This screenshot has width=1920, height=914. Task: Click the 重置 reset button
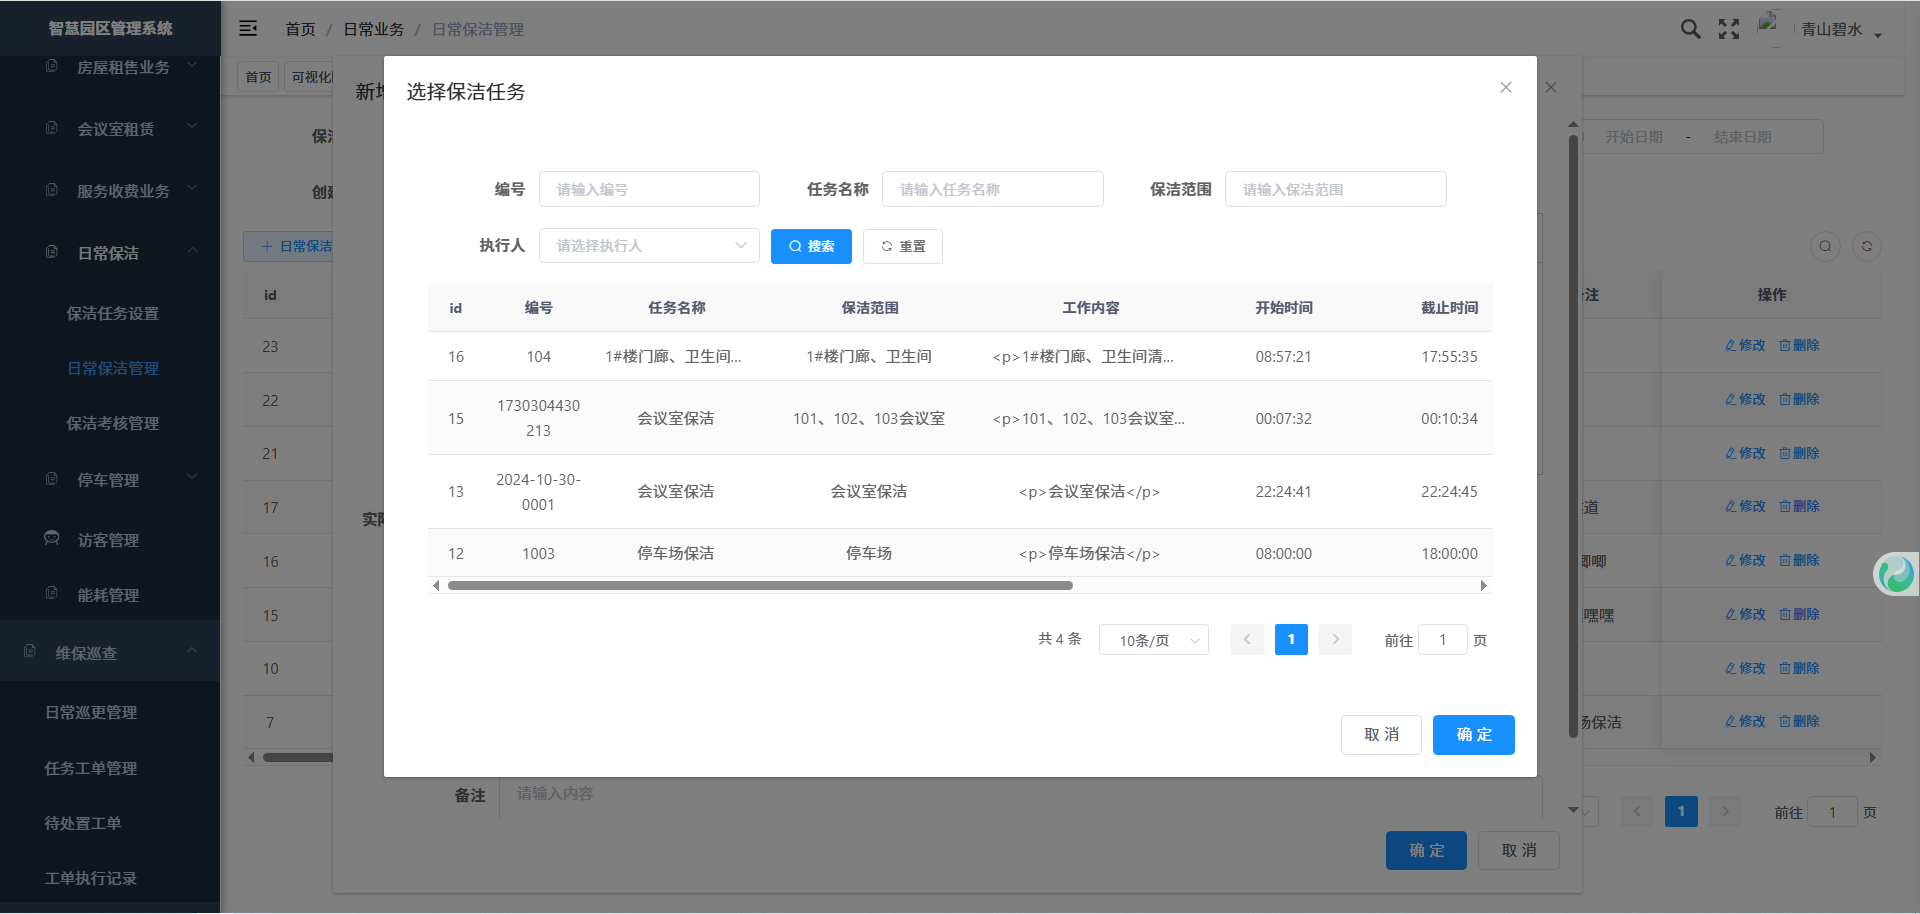[x=902, y=246]
